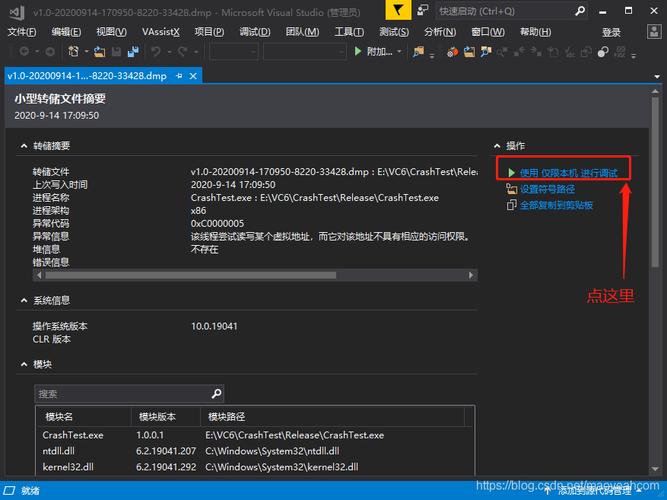Collapse the 操作 section
This screenshot has height=500, width=667.
tap(497, 146)
